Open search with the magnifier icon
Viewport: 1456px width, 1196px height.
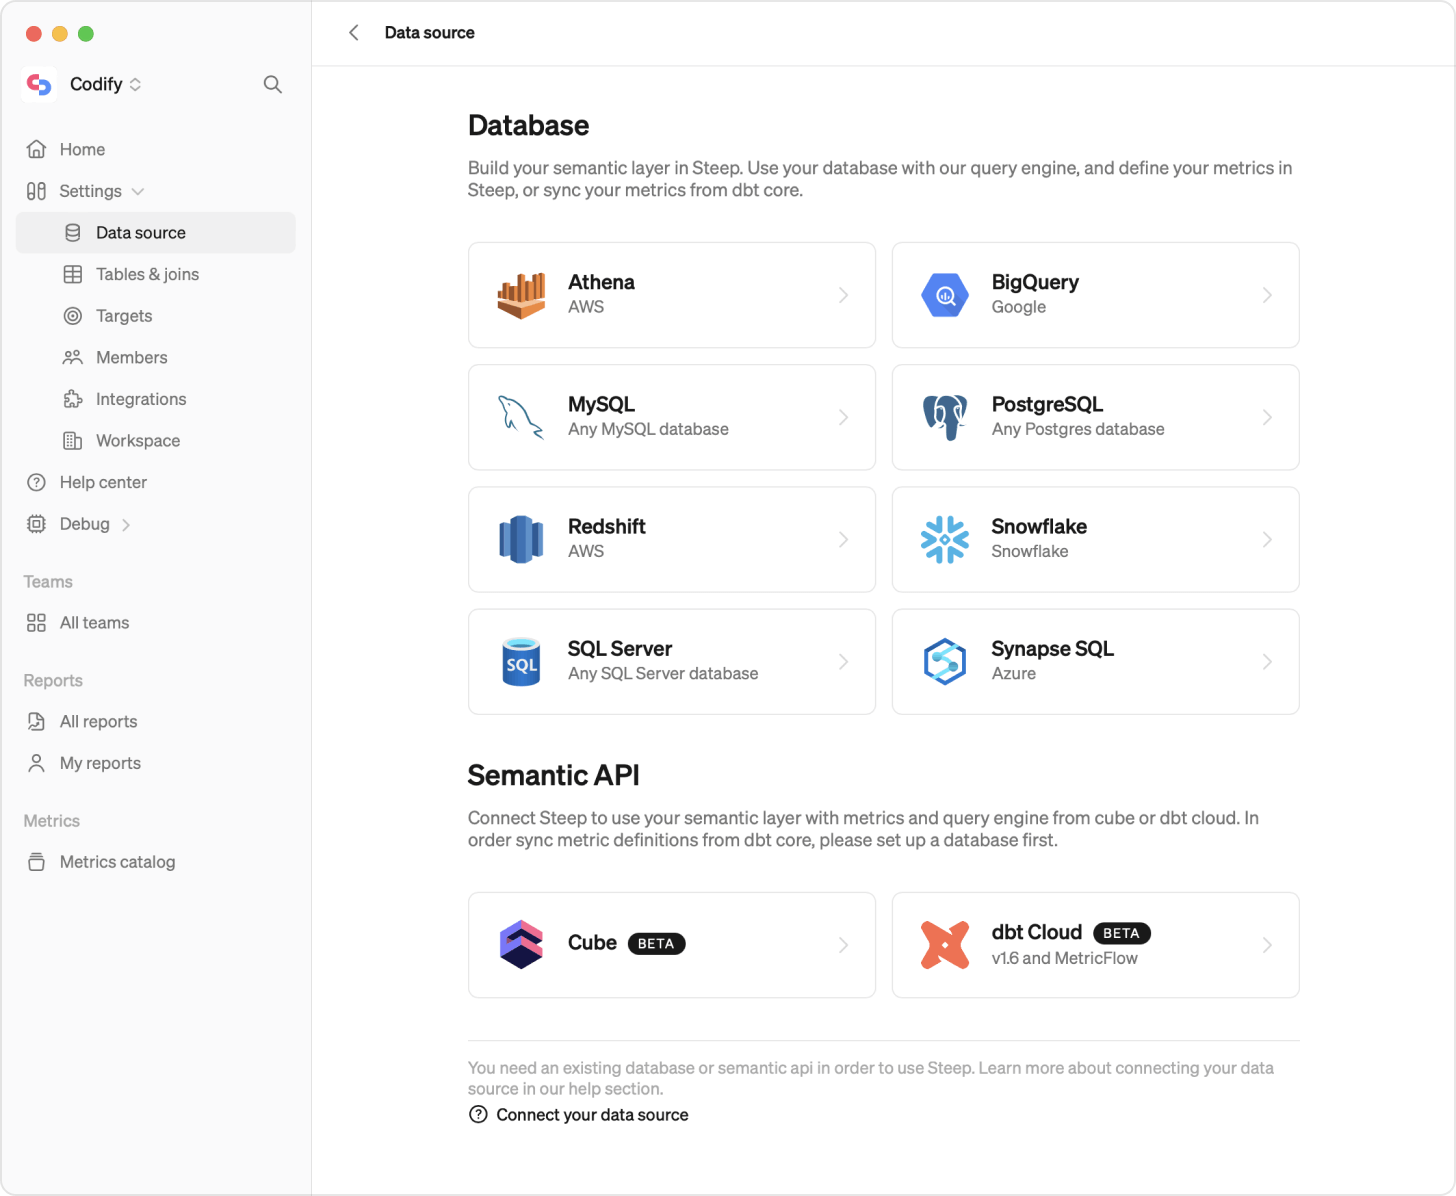click(x=272, y=85)
